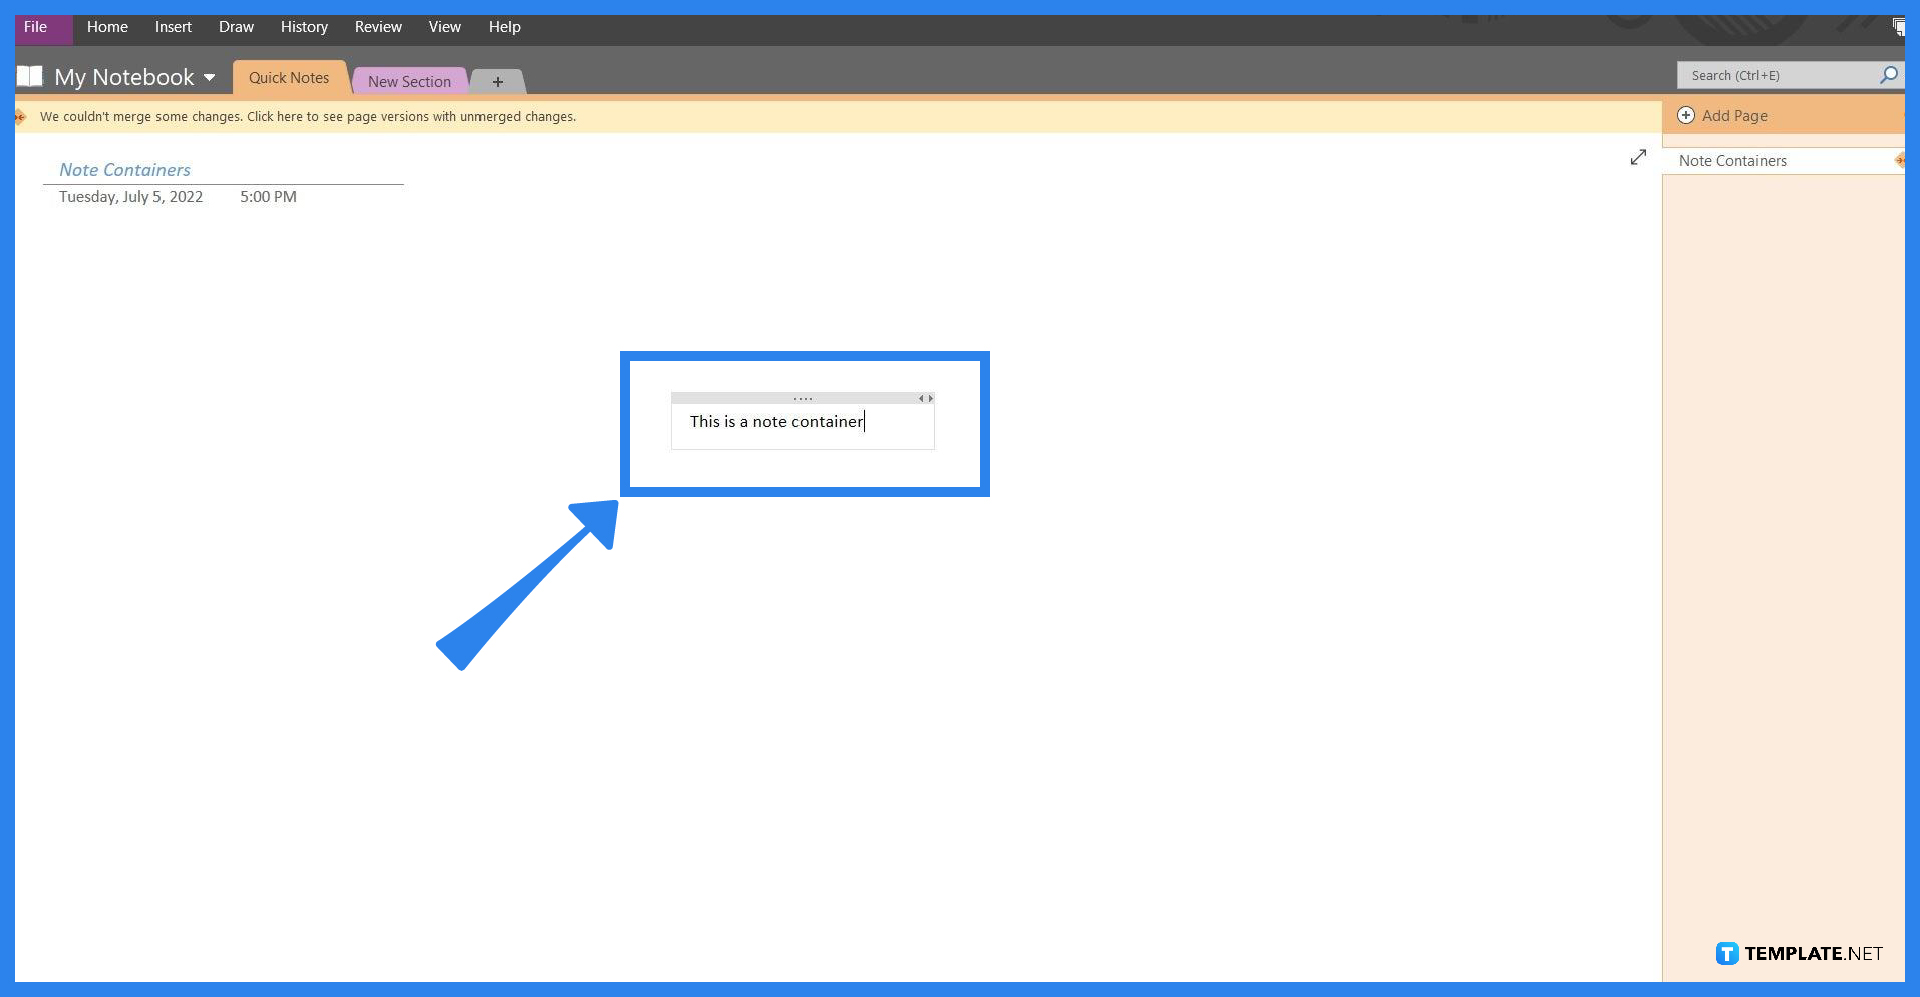Click the sync error icon on Note Containers page
This screenshot has width=1920, height=997.
1899,159
